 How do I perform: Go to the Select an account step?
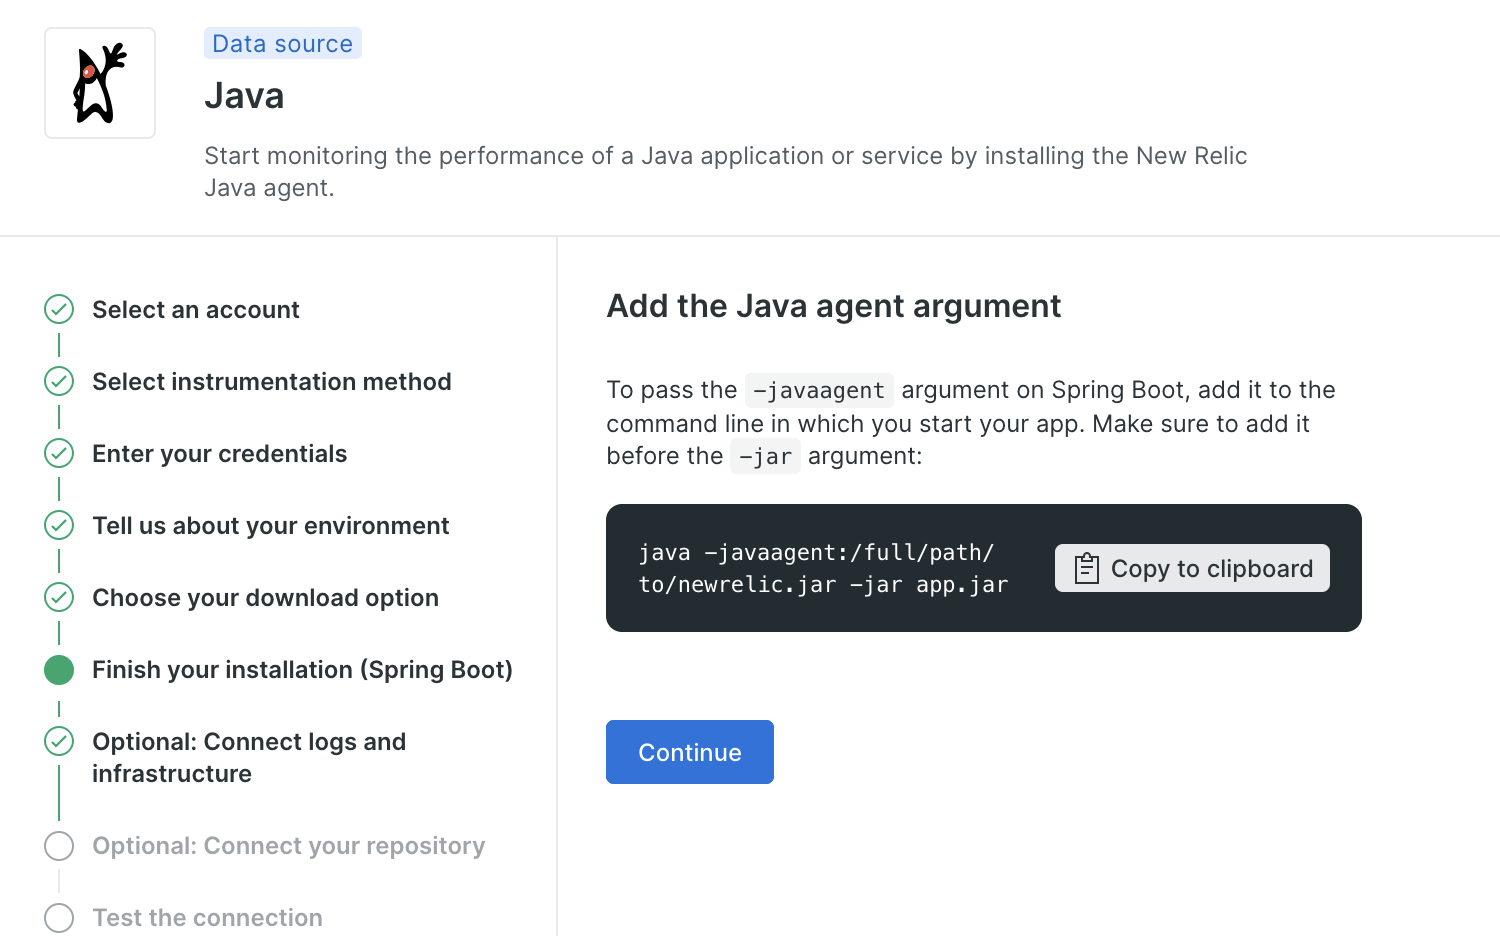[196, 310]
